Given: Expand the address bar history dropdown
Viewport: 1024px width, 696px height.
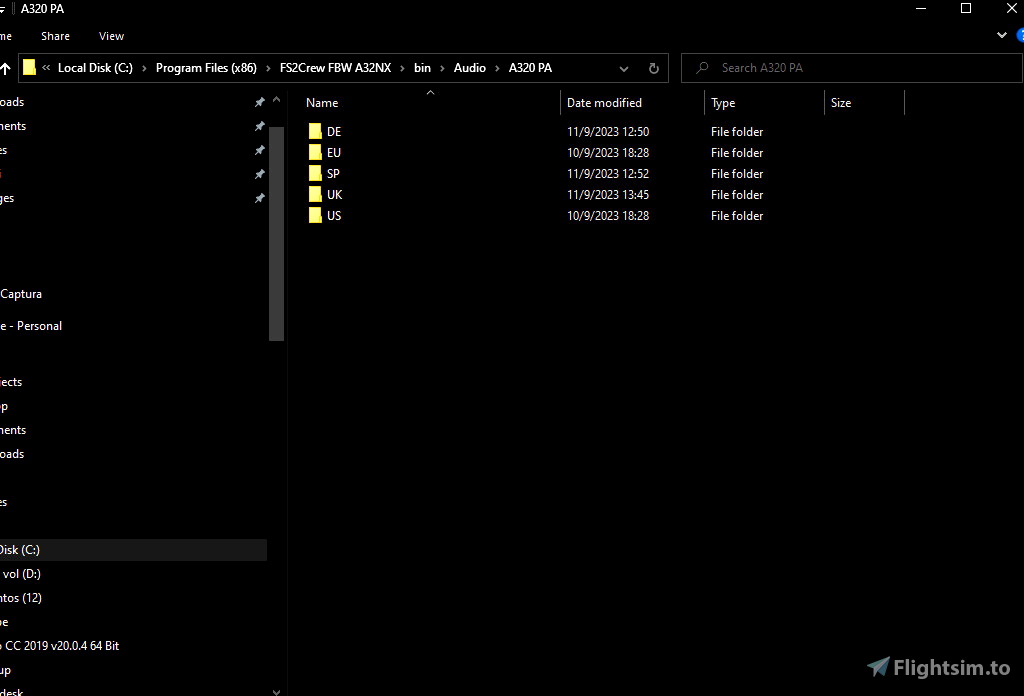Looking at the screenshot, I should 624,69.
